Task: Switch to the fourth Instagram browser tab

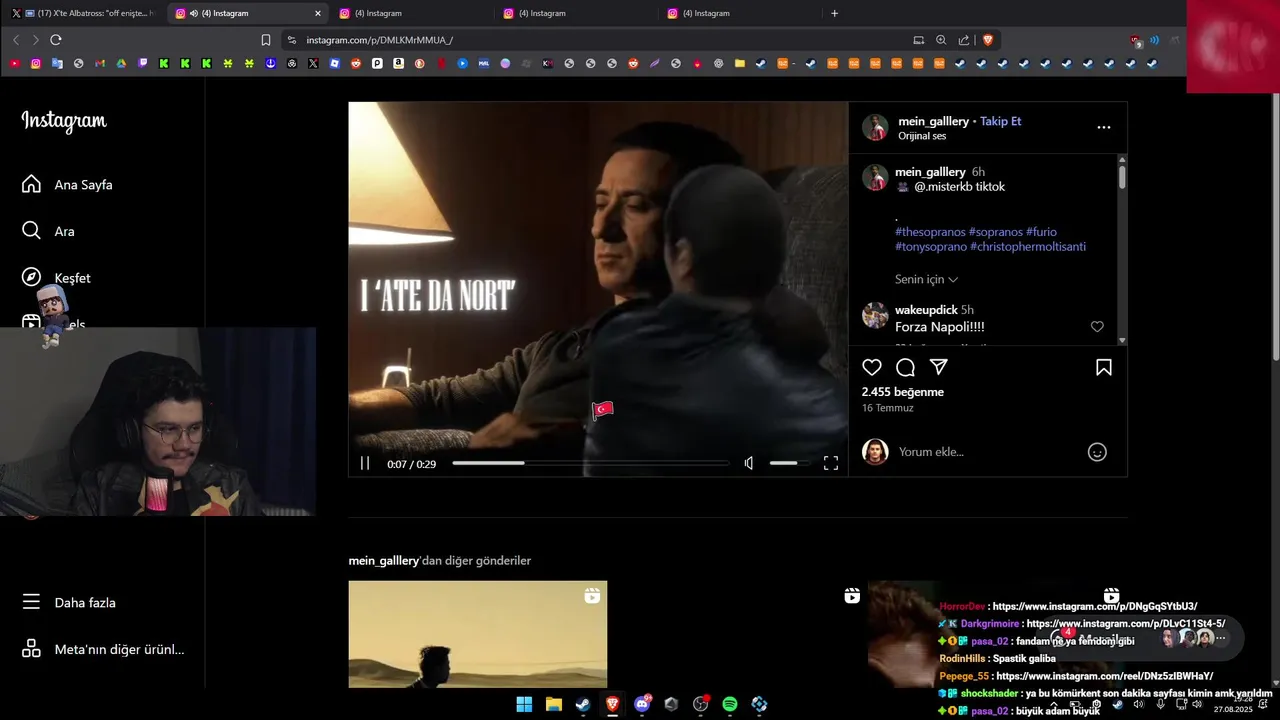Action: point(739,13)
